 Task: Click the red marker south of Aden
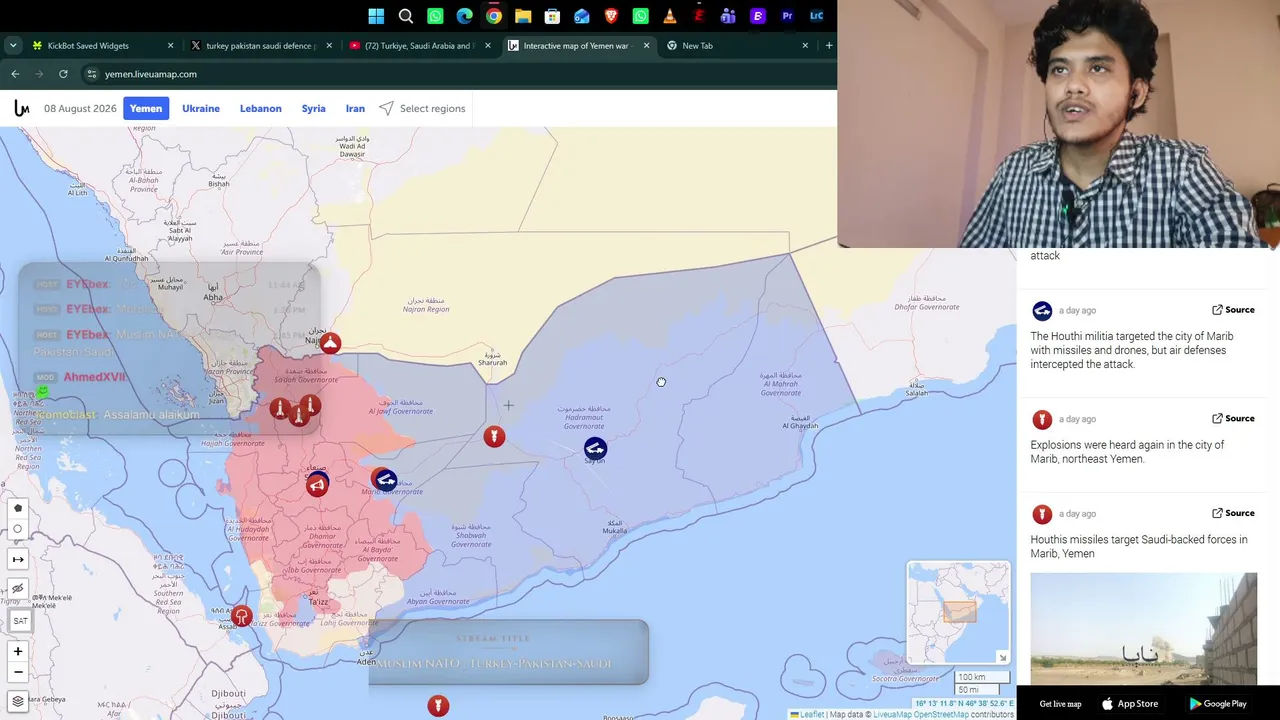438,706
